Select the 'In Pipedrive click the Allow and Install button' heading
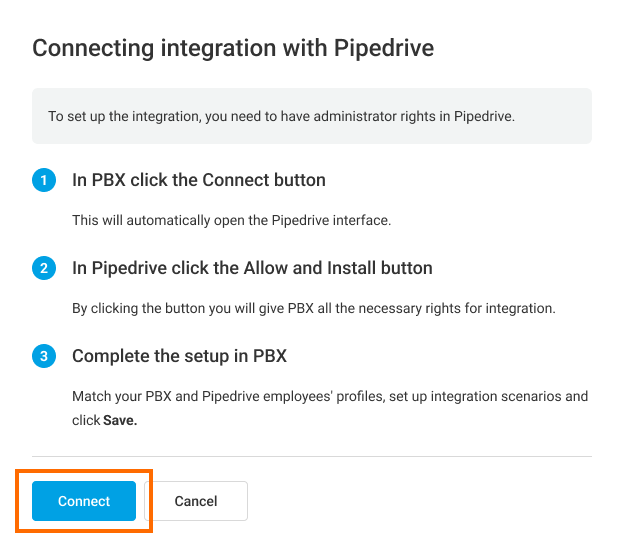The width and height of the screenshot is (624, 553). pyautogui.click(x=252, y=269)
